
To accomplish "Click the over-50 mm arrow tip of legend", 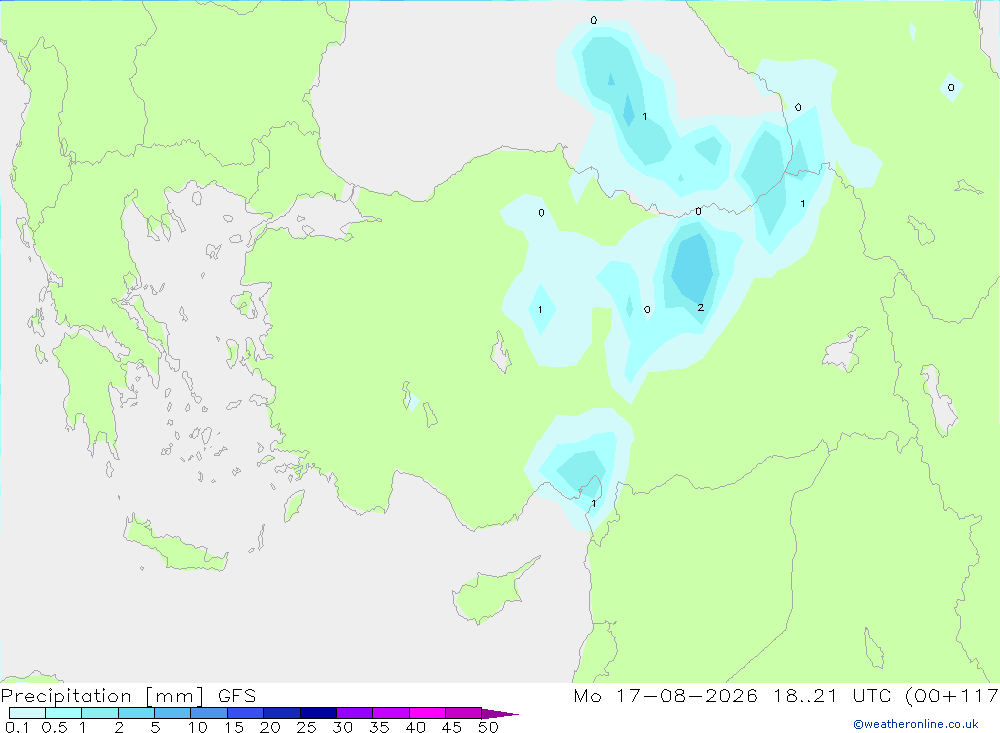I will click(499, 714).
